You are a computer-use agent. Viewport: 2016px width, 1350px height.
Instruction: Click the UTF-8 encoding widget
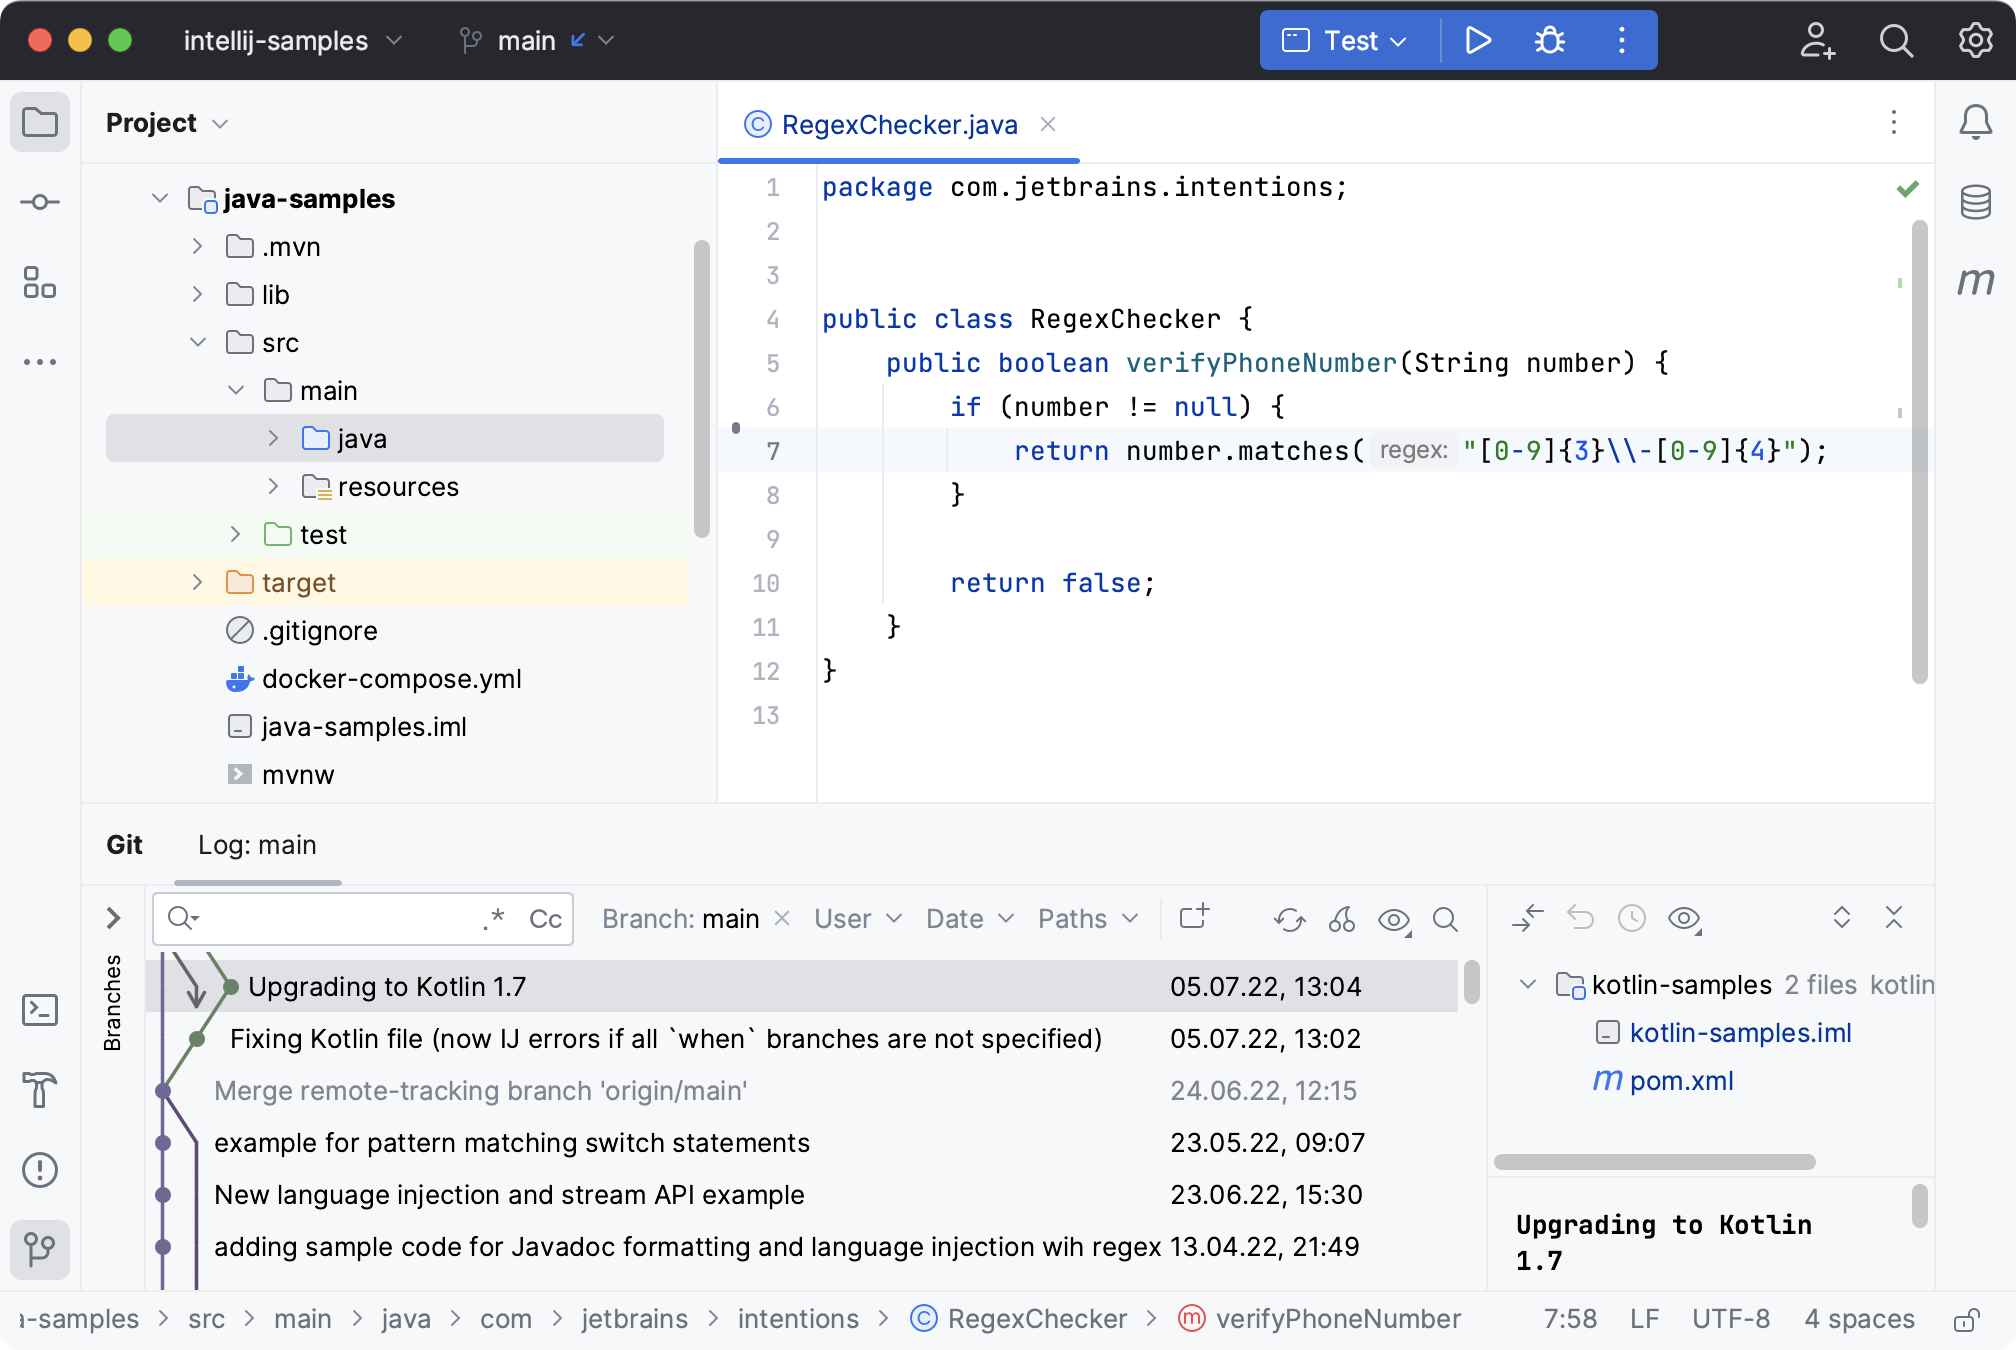click(x=1731, y=1320)
